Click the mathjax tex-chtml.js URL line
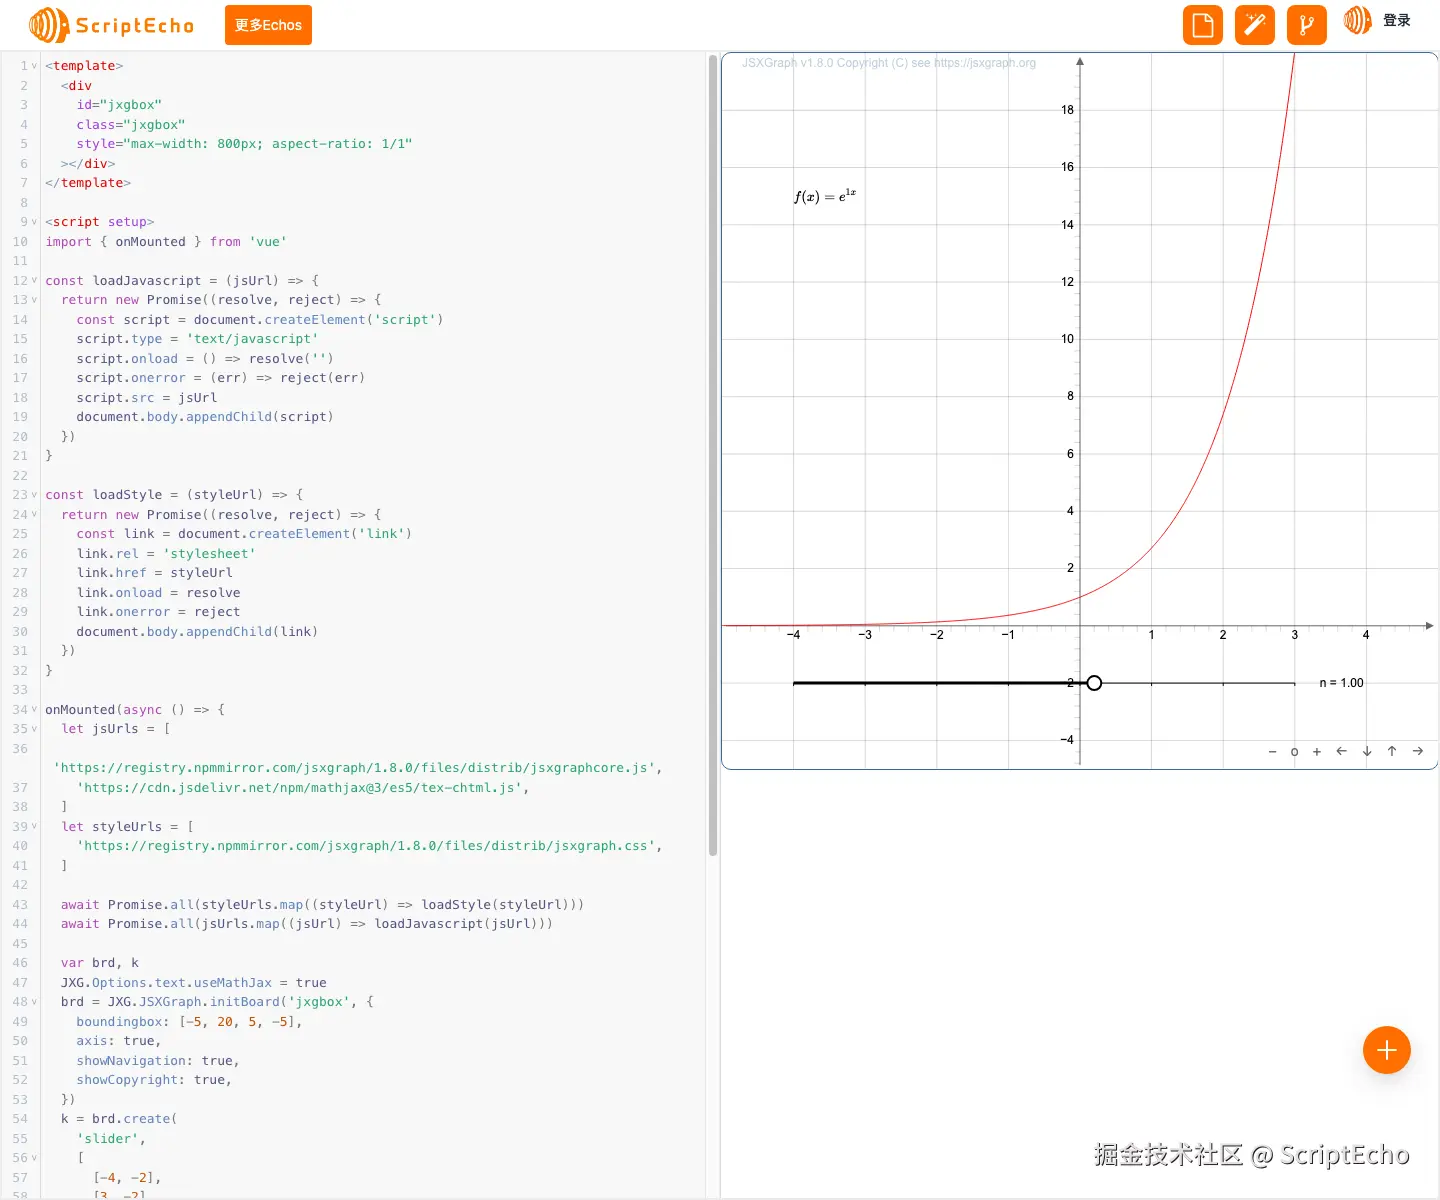The height and width of the screenshot is (1200, 1440). [x=303, y=788]
